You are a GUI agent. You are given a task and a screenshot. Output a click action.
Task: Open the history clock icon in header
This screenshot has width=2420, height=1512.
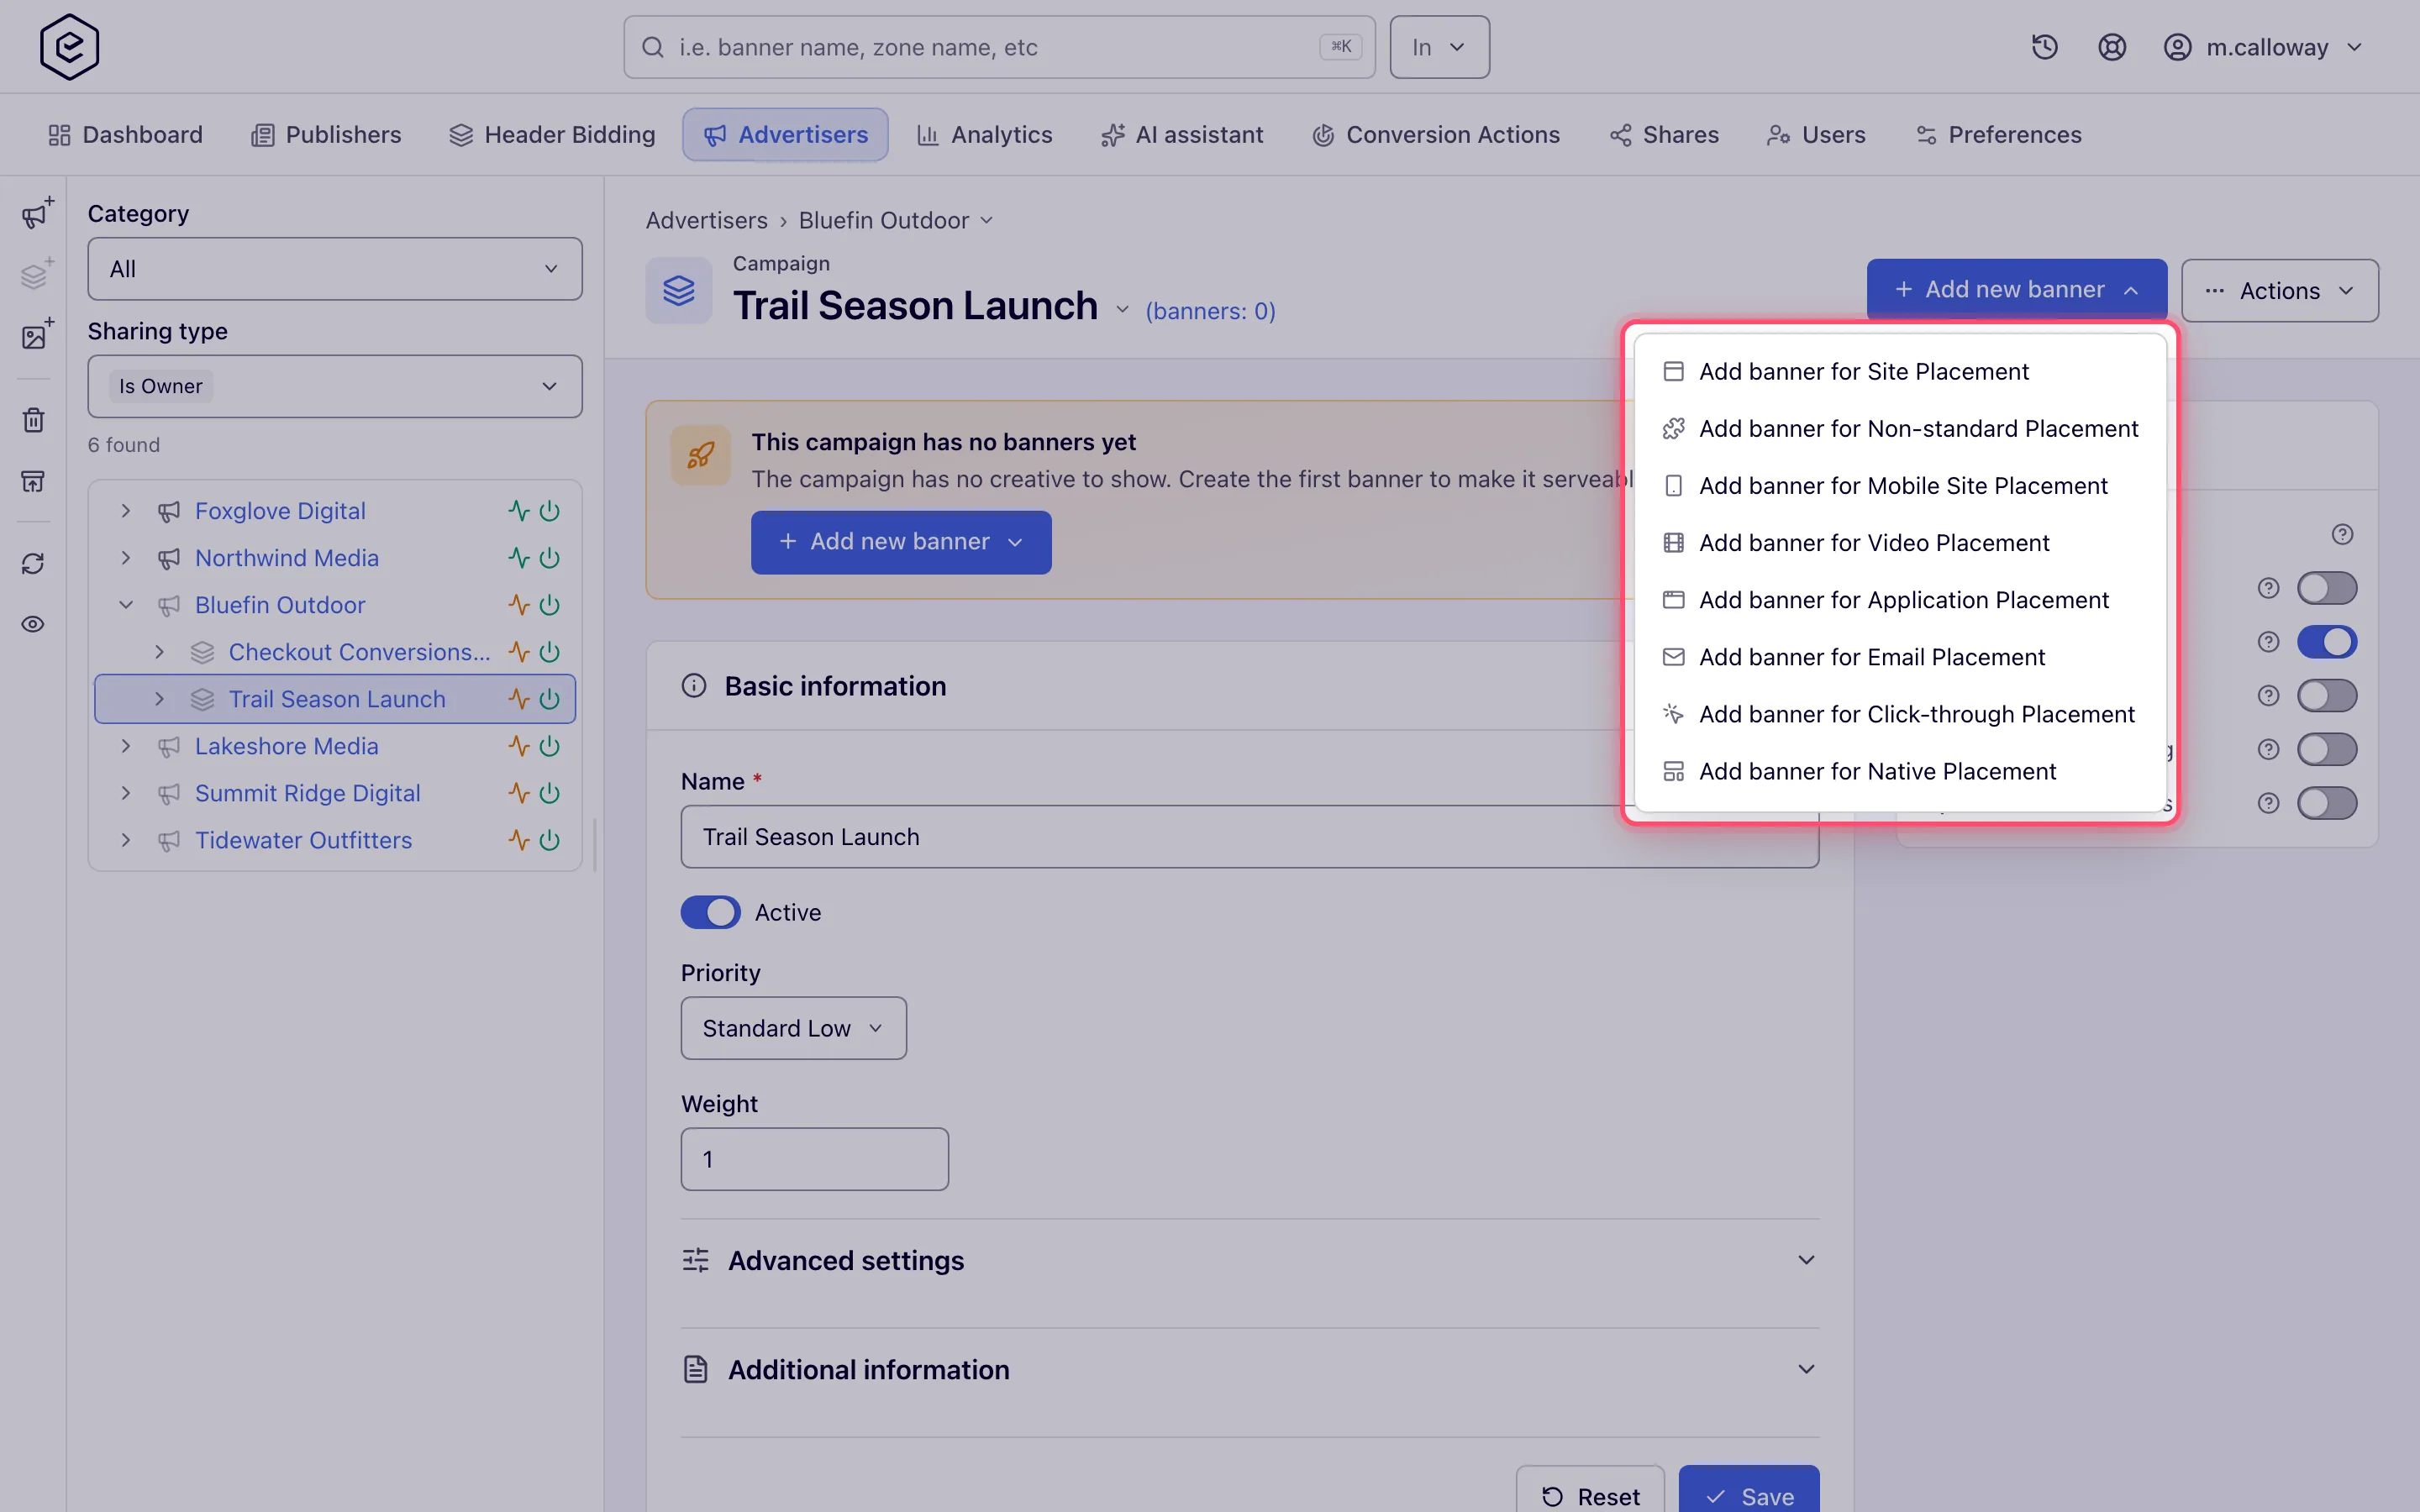click(2044, 47)
